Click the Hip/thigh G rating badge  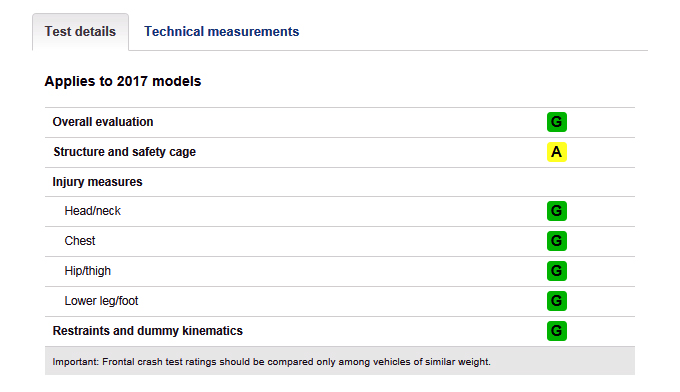[556, 271]
